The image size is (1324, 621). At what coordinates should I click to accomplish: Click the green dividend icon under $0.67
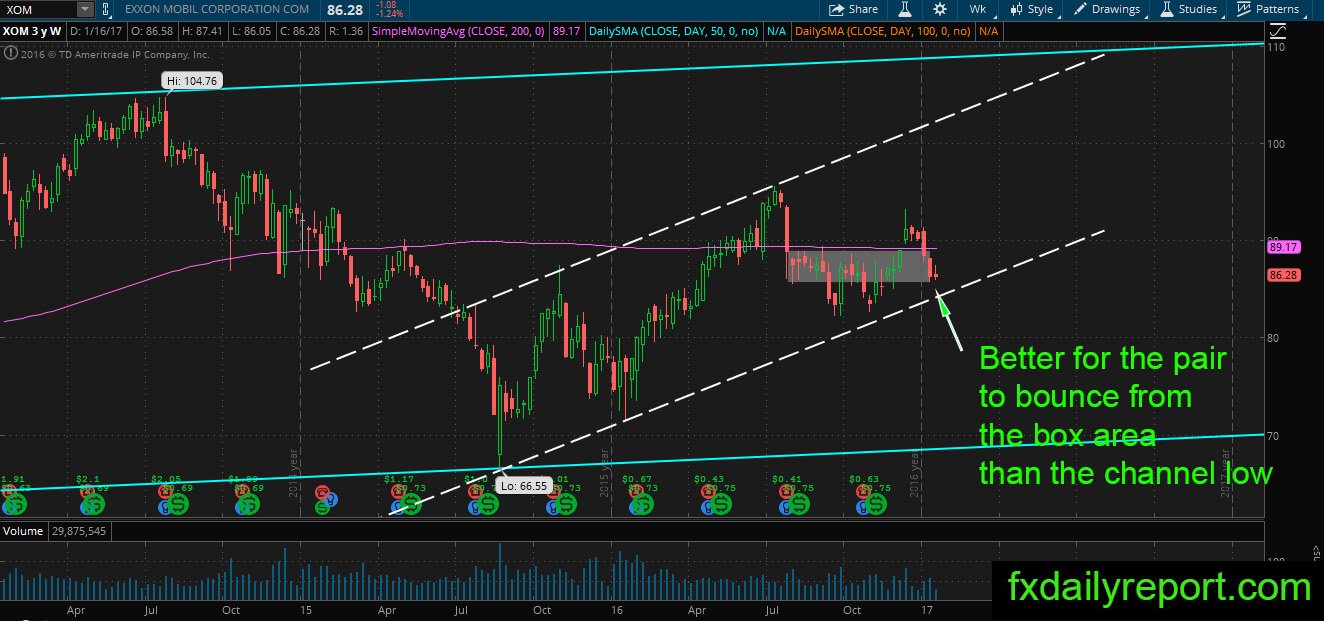click(x=641, y=504)
